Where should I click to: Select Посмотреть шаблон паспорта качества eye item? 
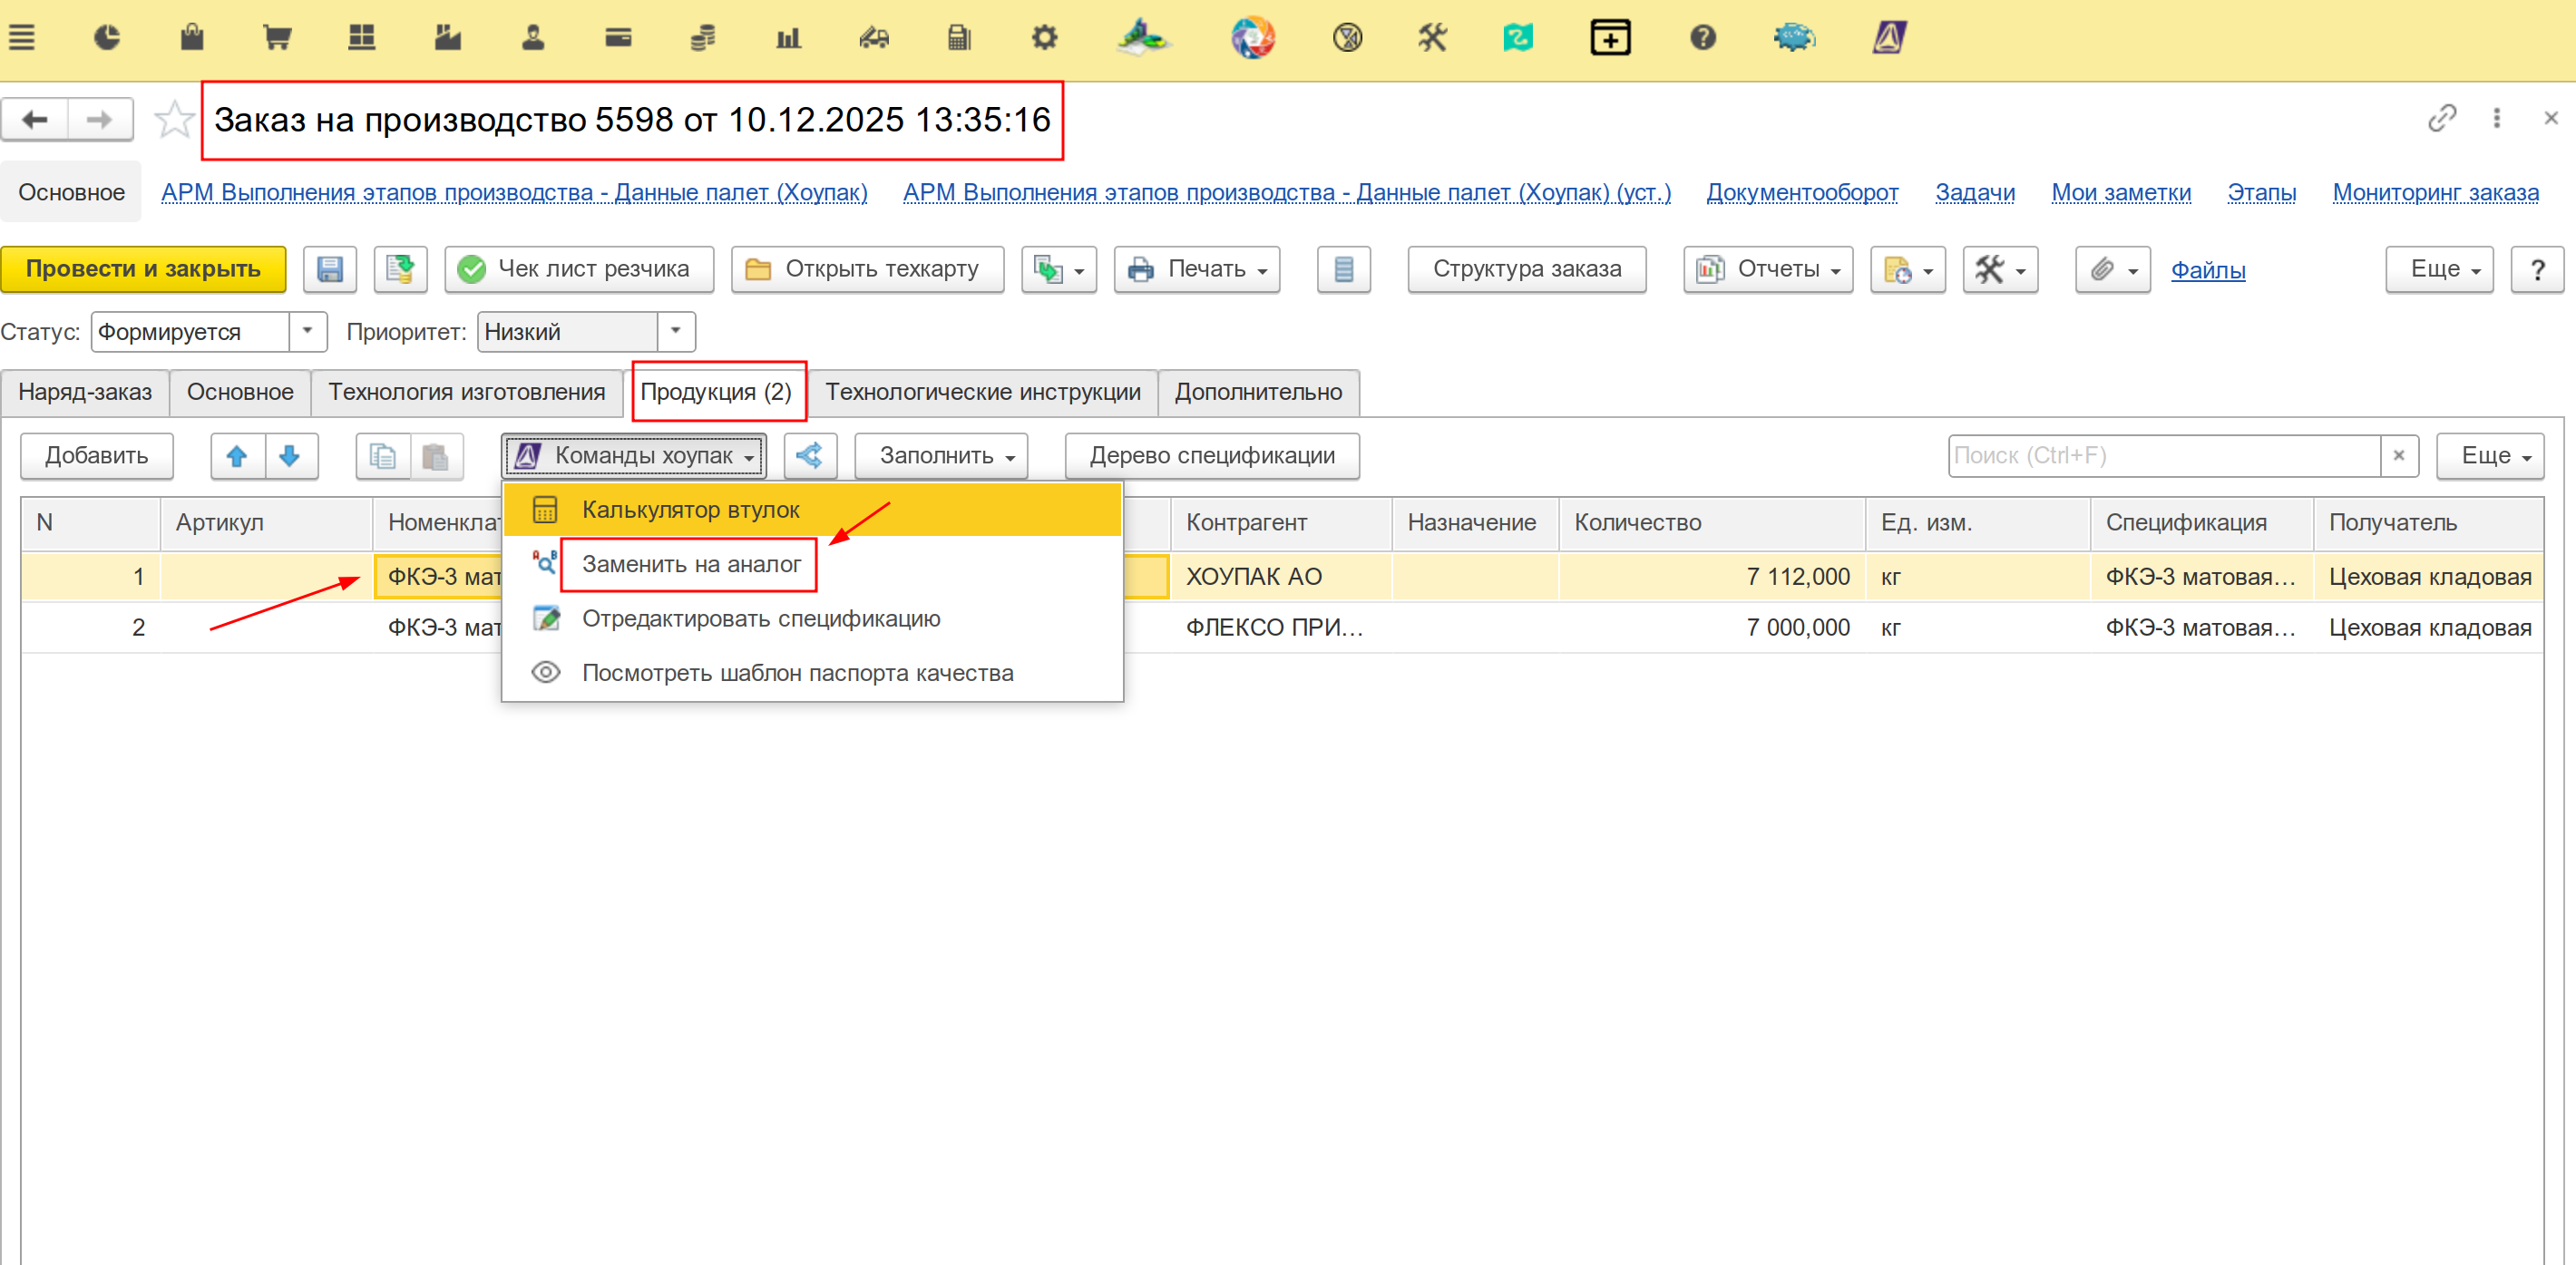coord(797,673)
